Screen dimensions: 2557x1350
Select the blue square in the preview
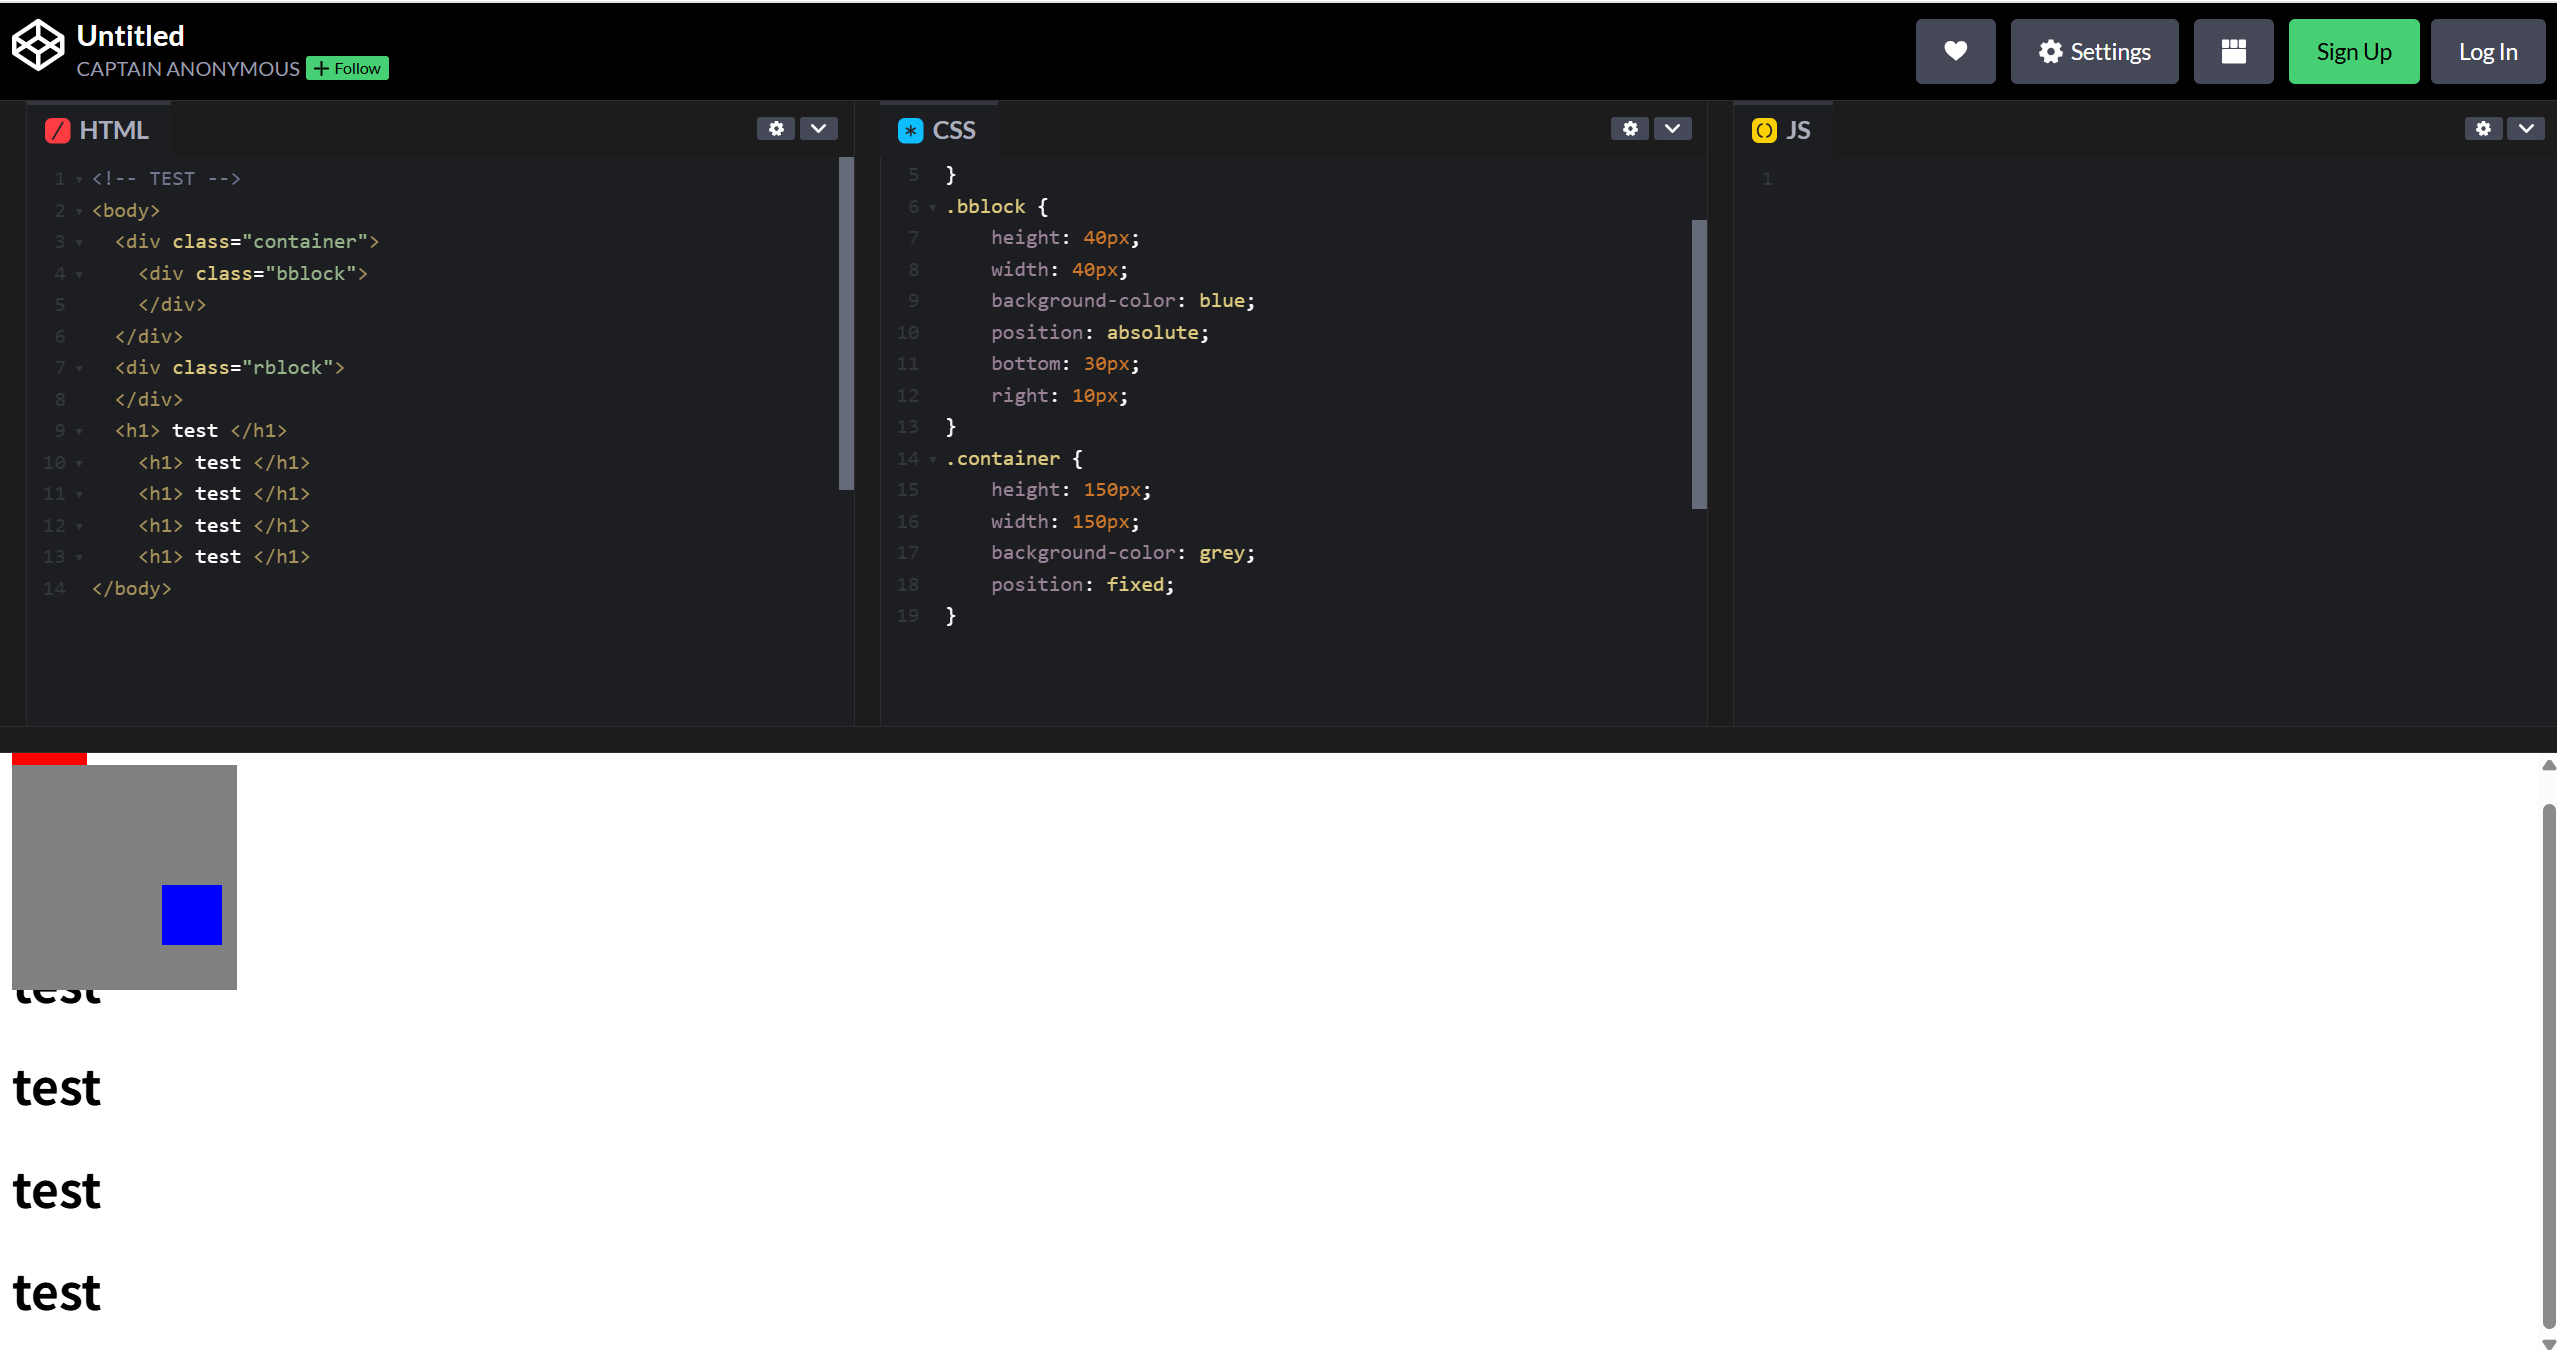pyautogui.click(x=192, y=915)
